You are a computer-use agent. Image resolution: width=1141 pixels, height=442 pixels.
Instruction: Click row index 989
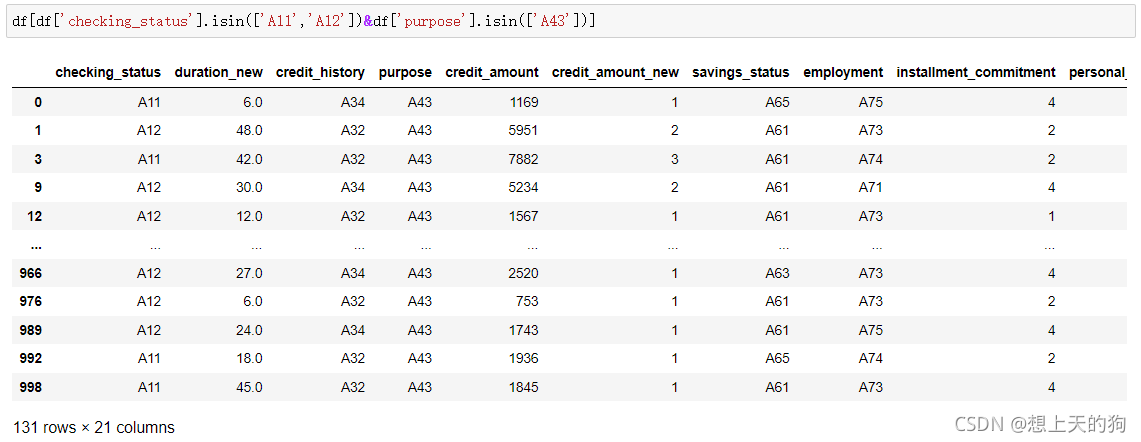(x=31, y=330)
